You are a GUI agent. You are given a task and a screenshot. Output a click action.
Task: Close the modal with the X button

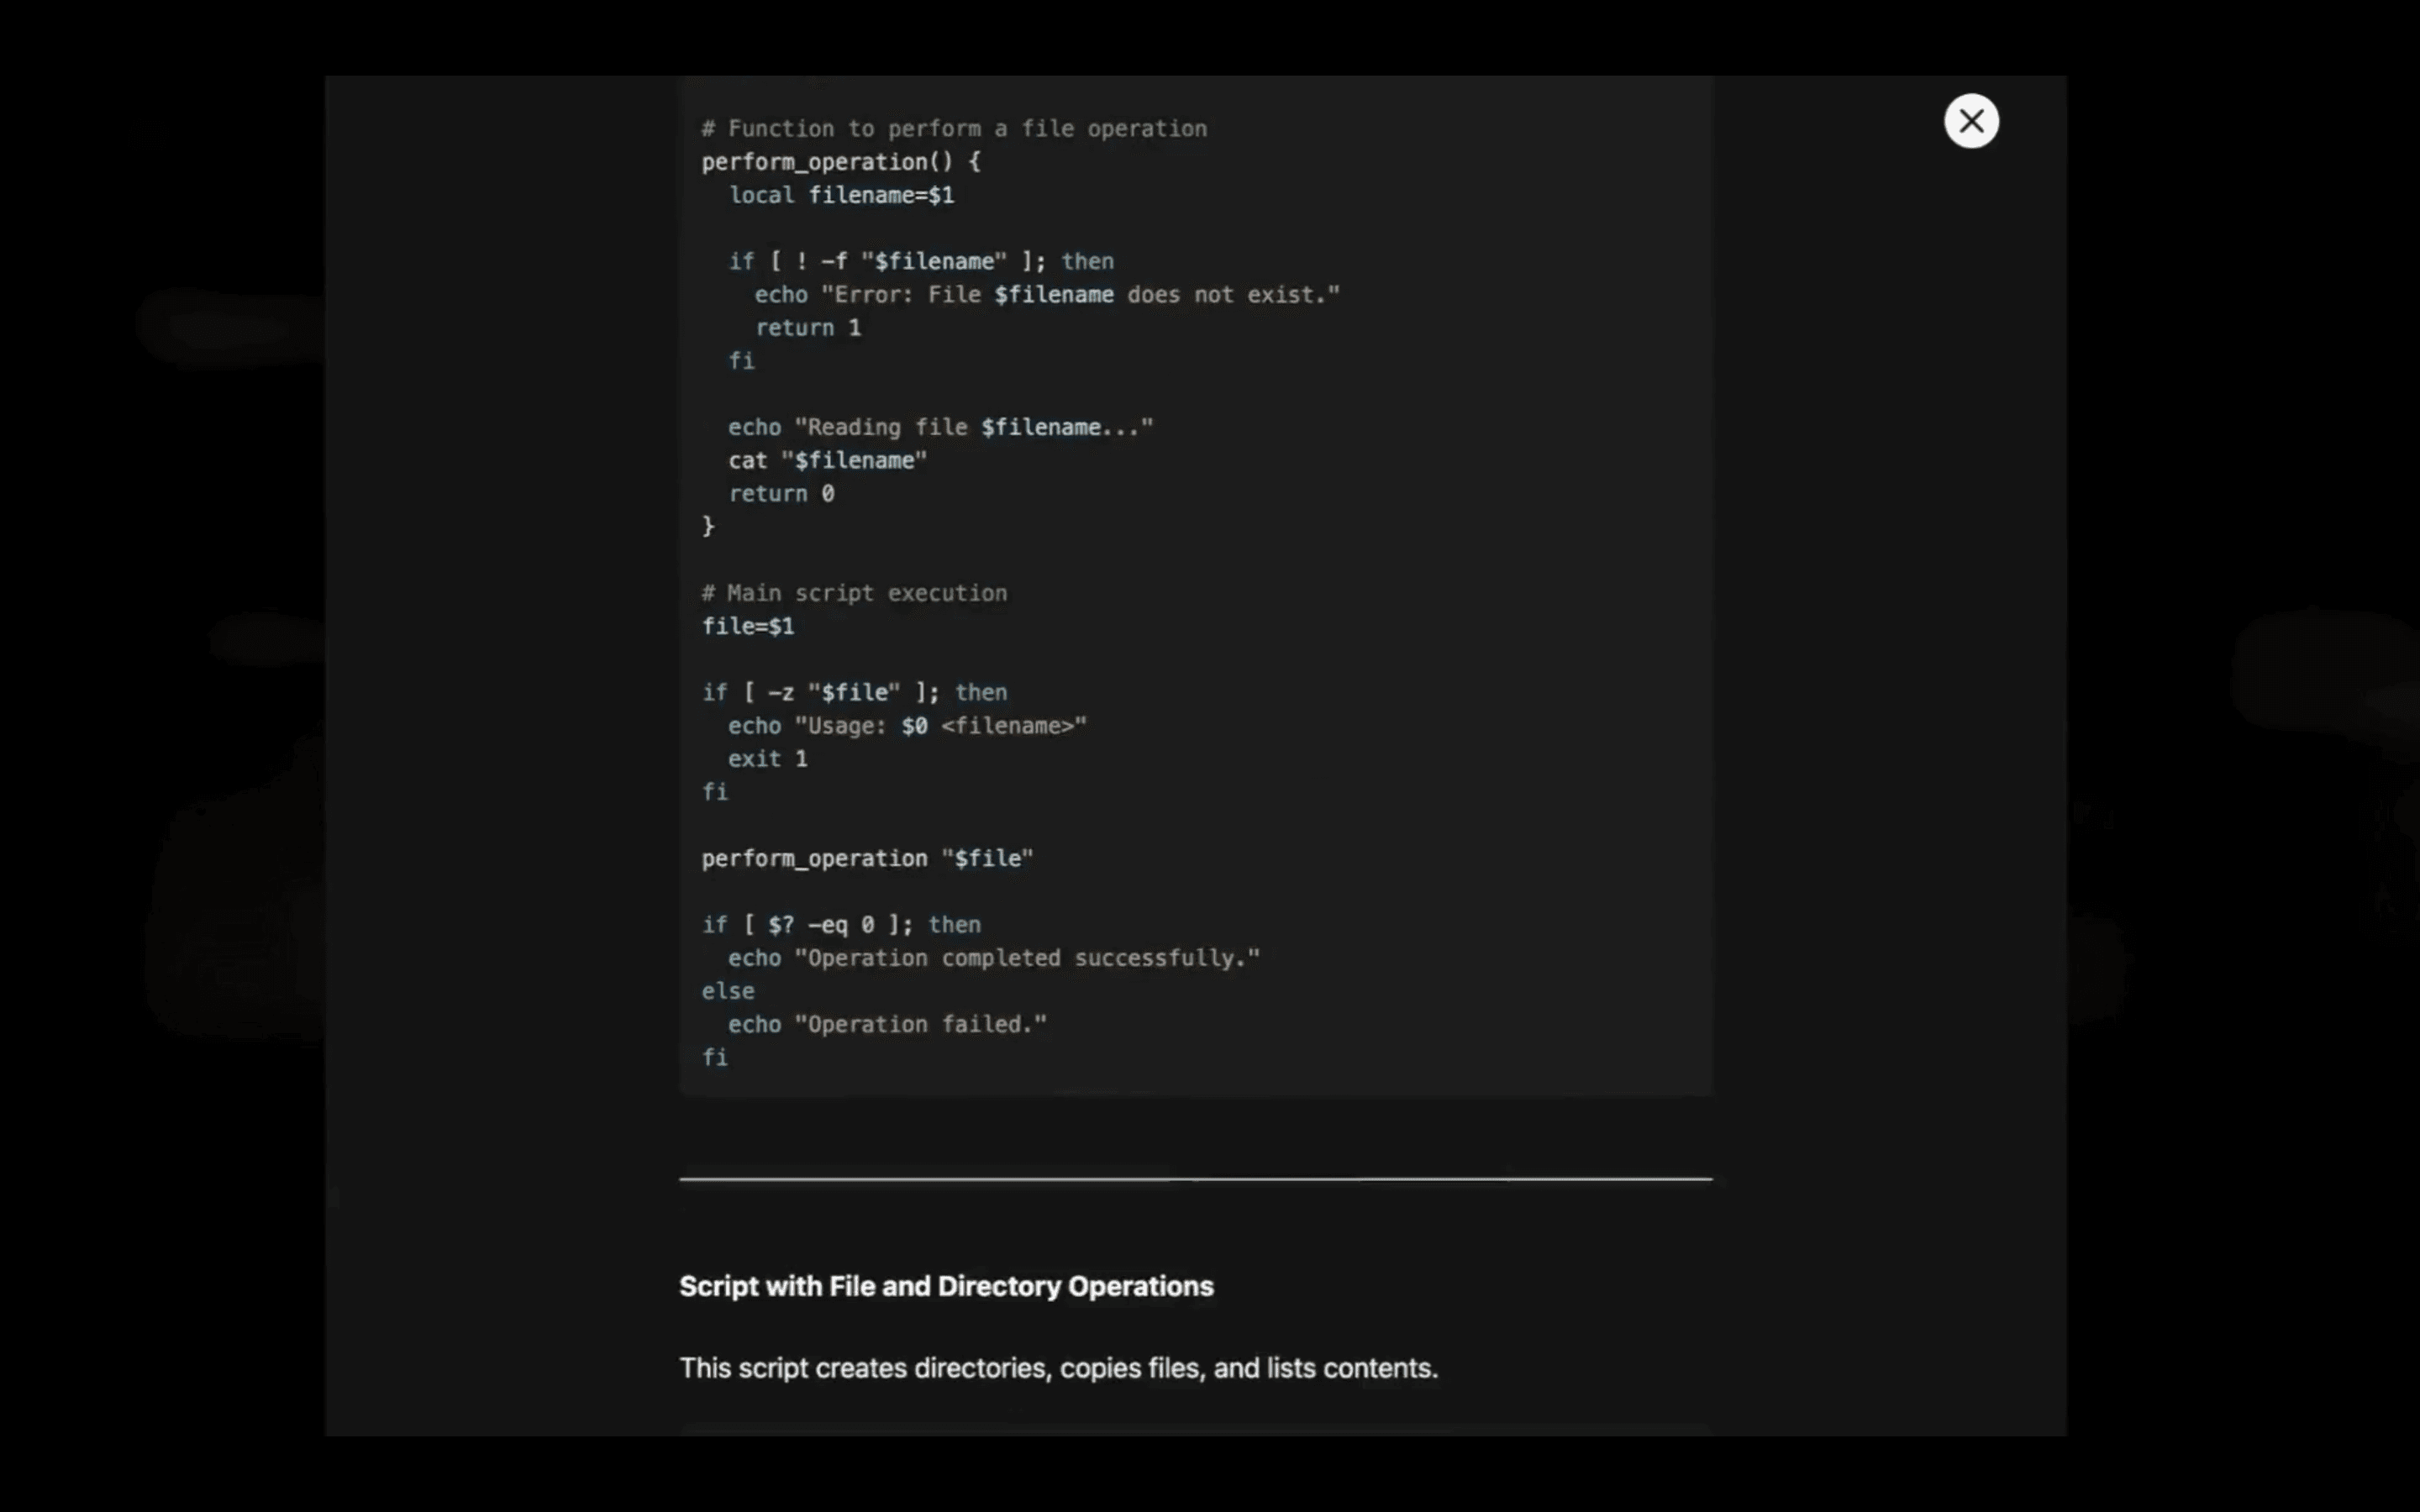pyautogui.click(x=1970, y=121)
